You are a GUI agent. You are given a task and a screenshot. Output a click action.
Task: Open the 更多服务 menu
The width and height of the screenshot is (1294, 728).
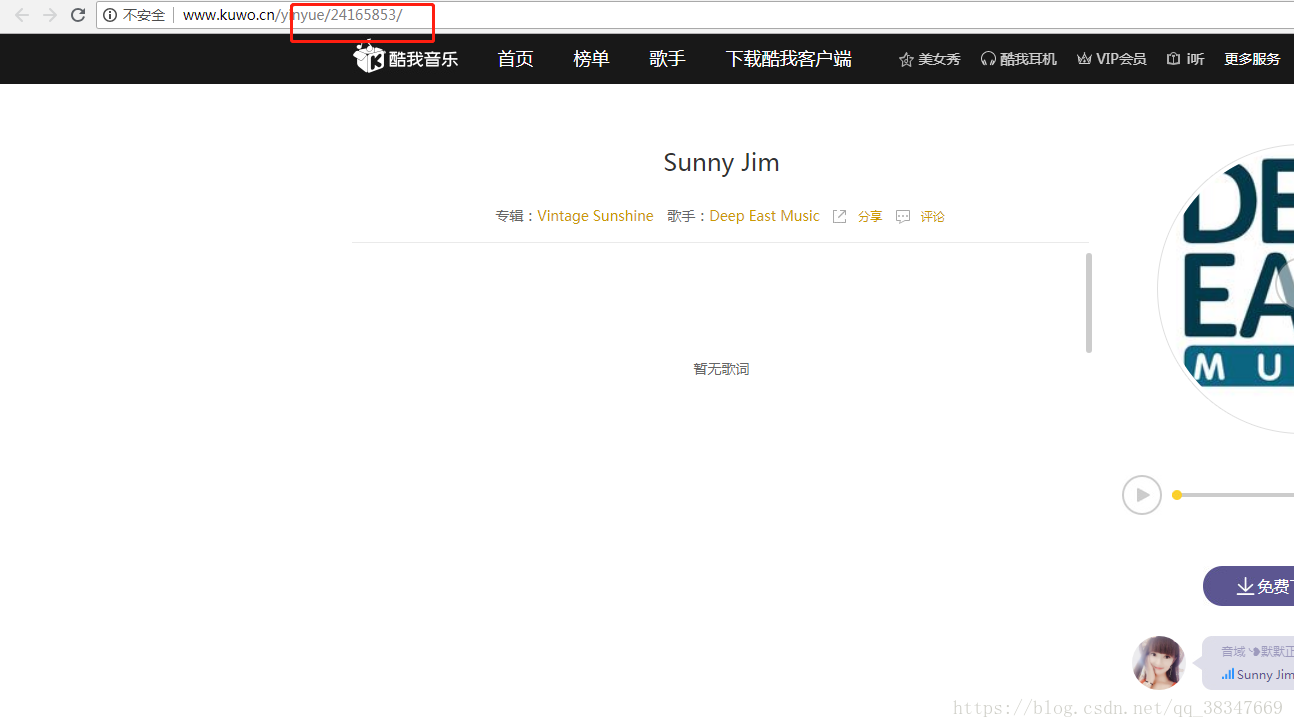click(x=1252, y=59)
